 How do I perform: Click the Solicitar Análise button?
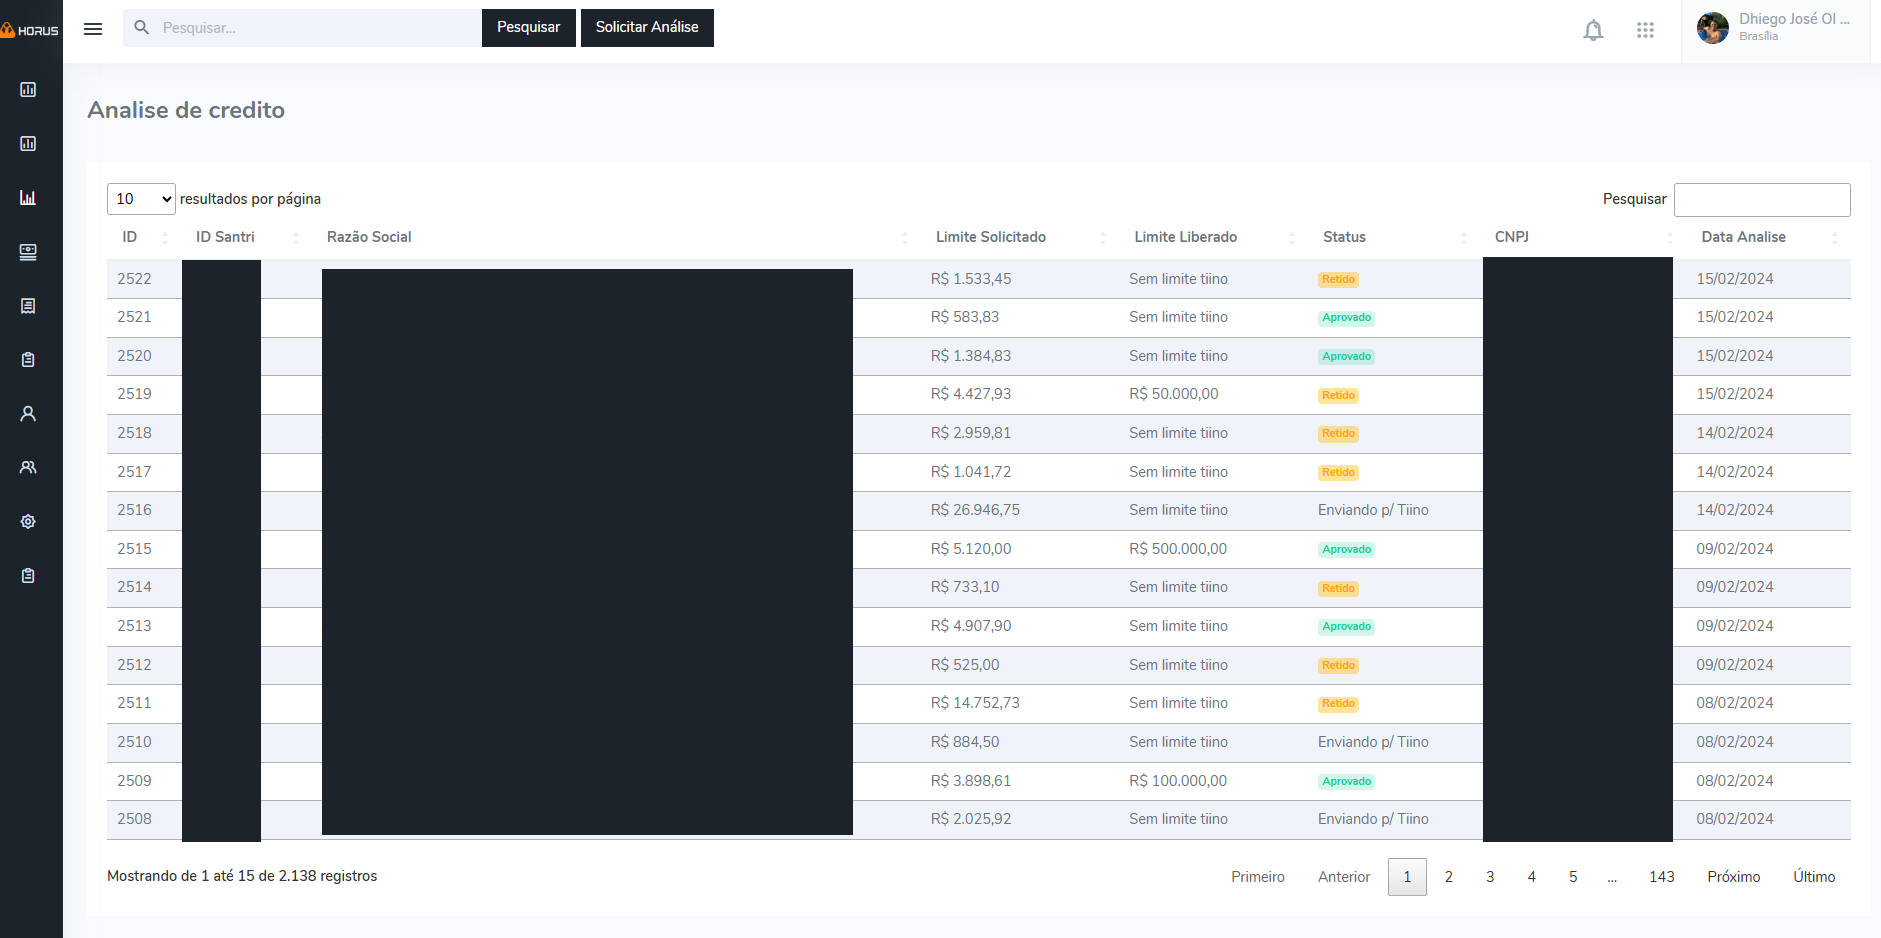[647, 27]
